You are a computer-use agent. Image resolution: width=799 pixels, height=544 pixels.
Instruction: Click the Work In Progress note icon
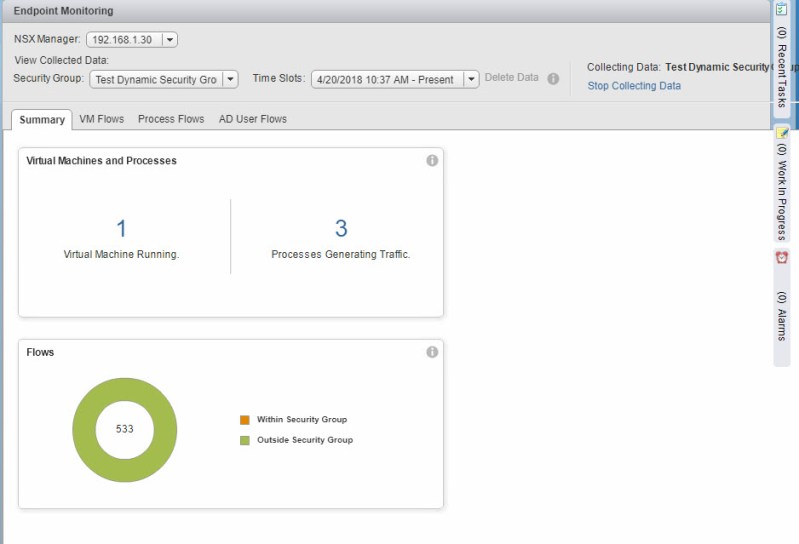click(782, 133)
